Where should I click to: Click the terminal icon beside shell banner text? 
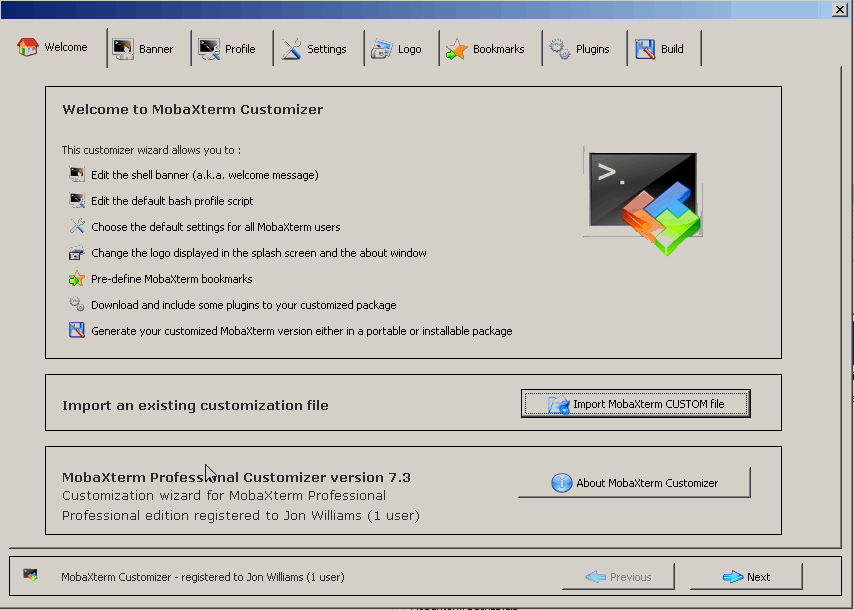77,175
